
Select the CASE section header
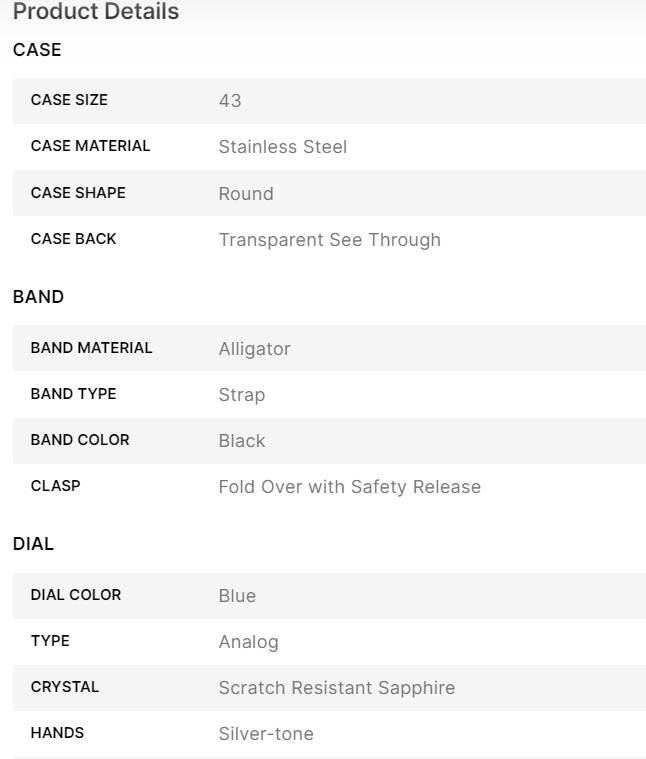click(37, 50)
